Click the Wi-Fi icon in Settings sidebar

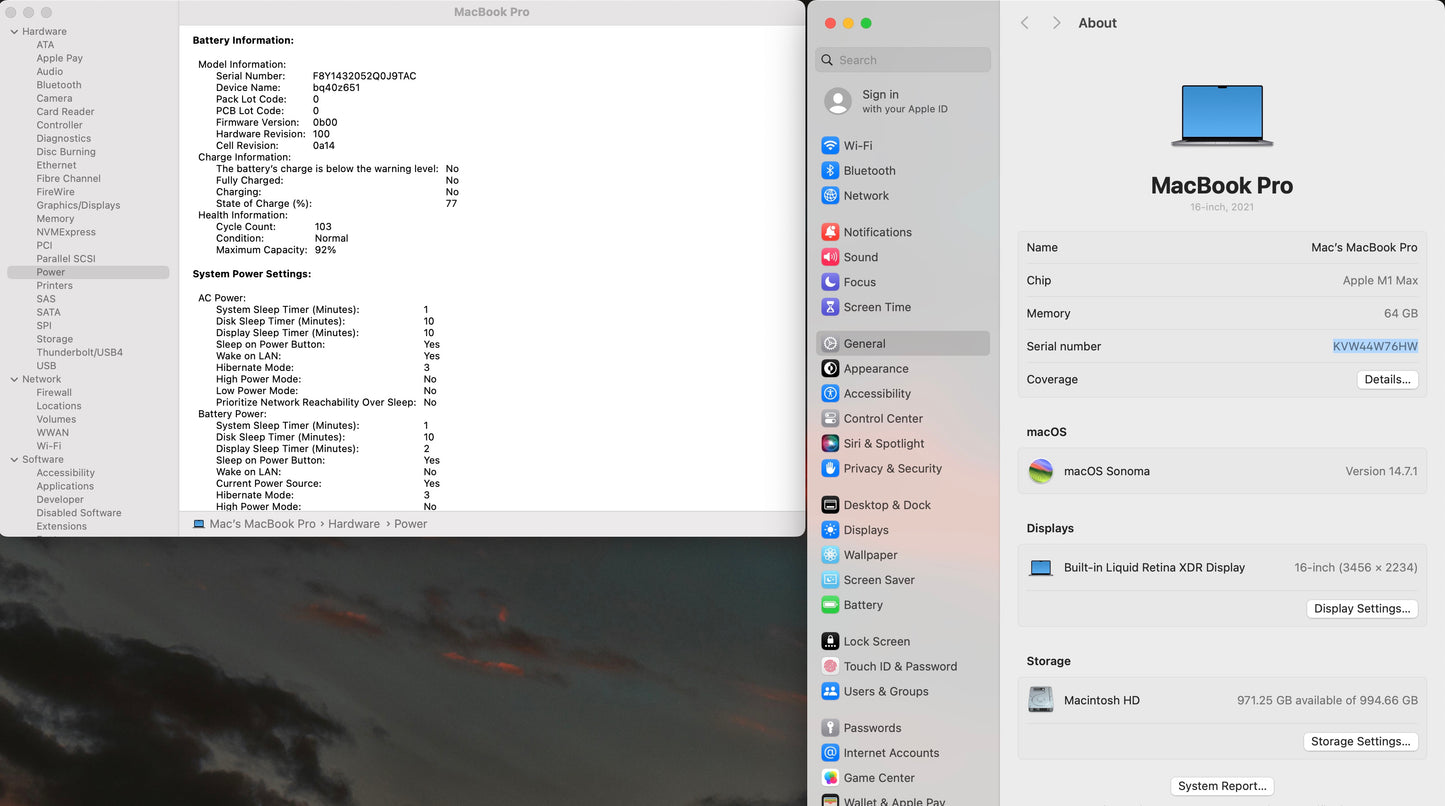pos(830,146)
